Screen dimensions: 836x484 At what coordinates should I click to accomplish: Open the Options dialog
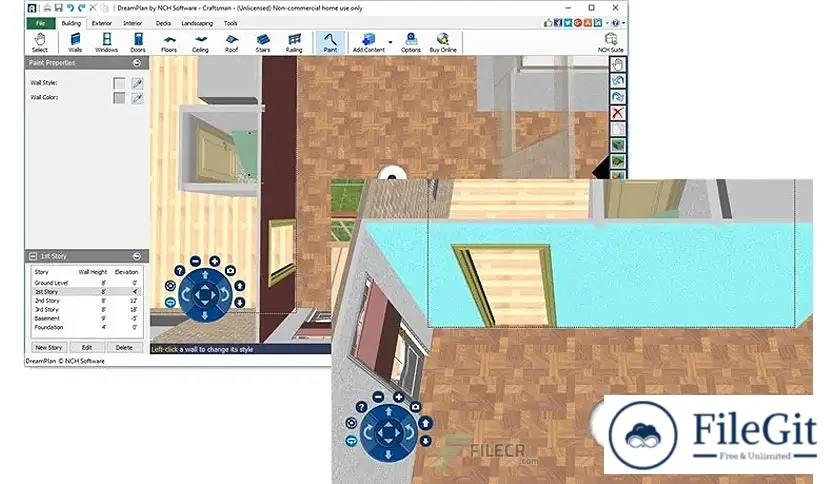tap(411, 43)
